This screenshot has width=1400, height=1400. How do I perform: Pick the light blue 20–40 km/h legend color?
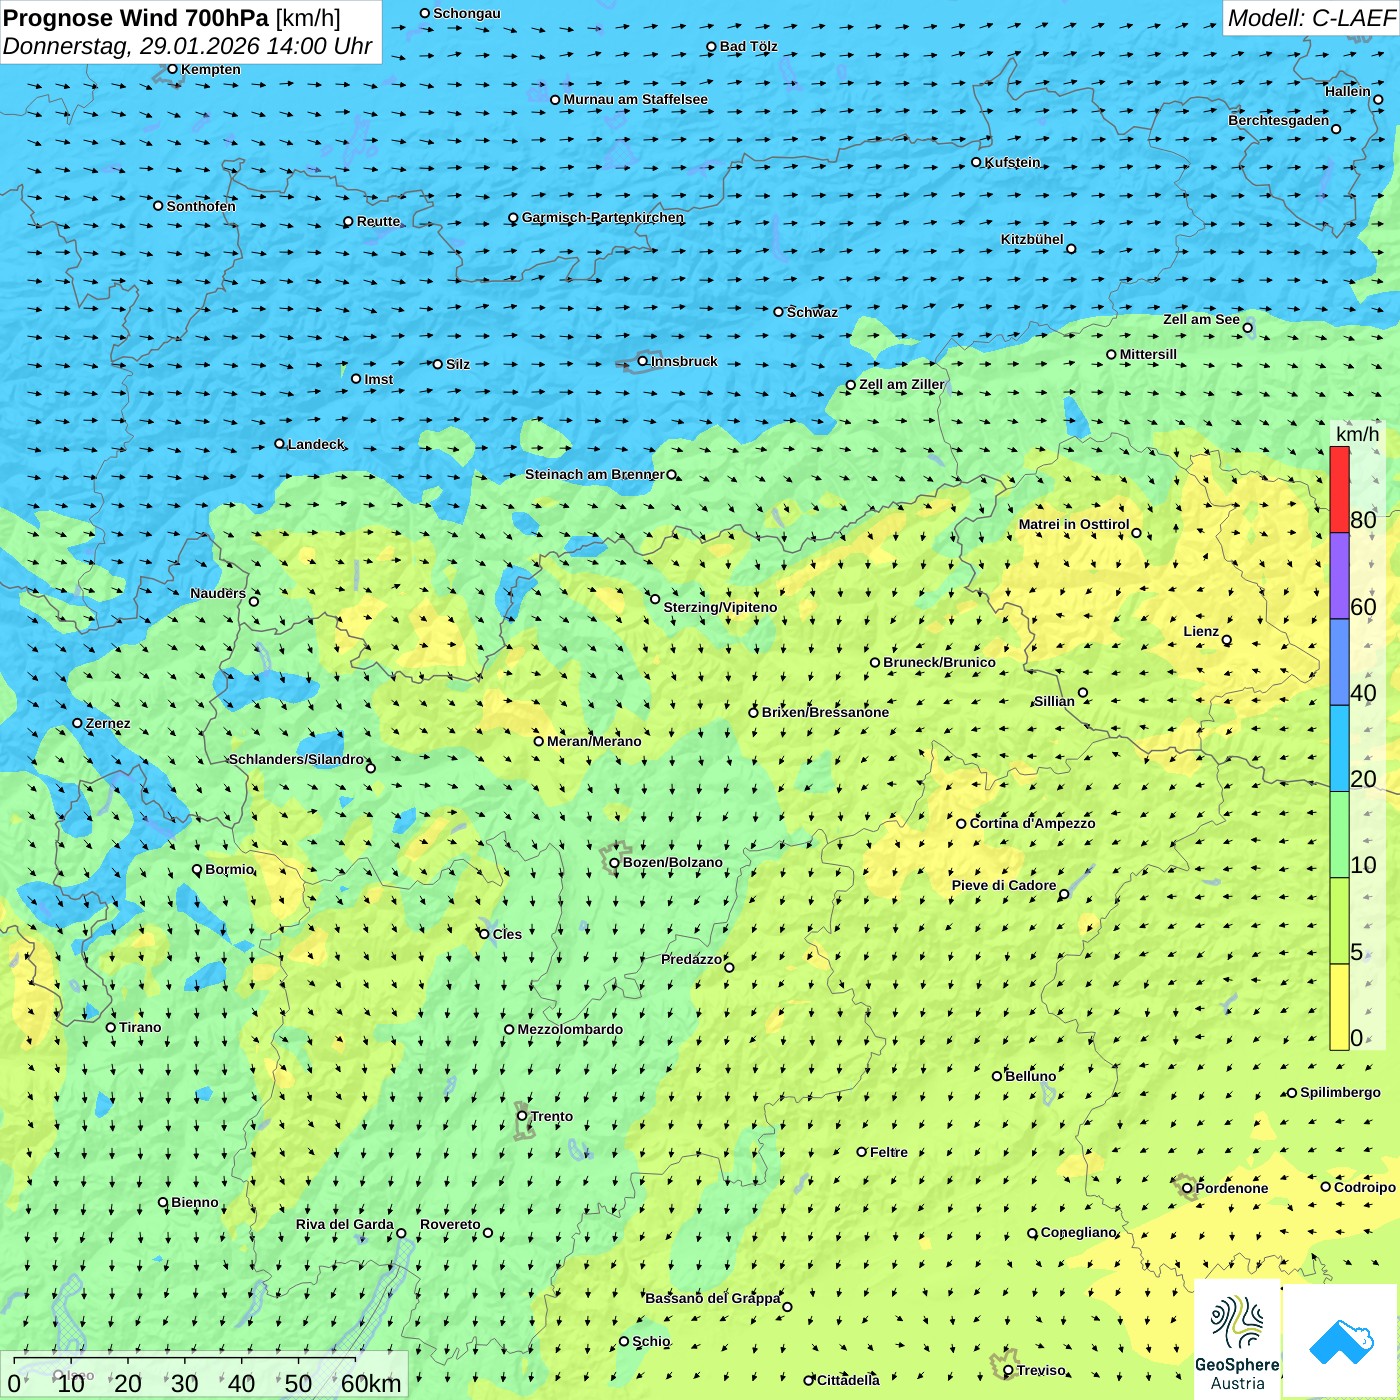[1339, 749]
